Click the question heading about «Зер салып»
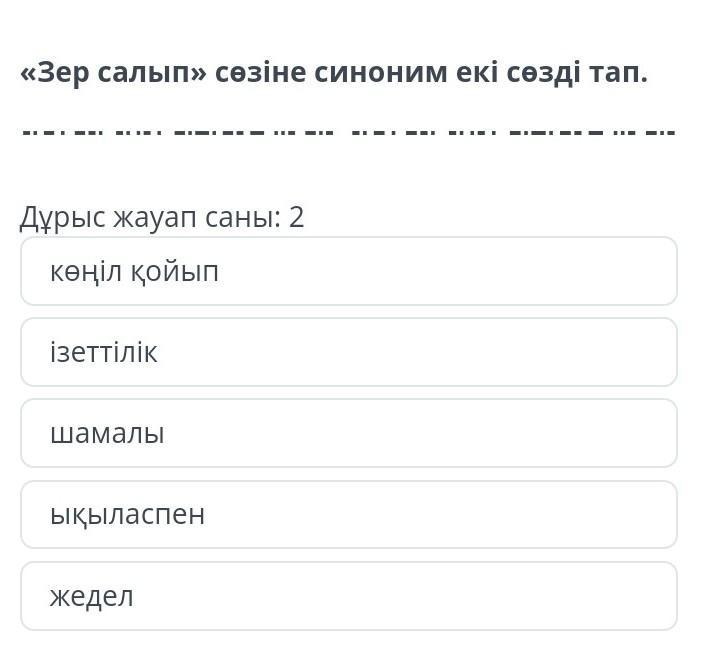Image resolution: width=708 pixels, height=654 pixels. [334, 73]
